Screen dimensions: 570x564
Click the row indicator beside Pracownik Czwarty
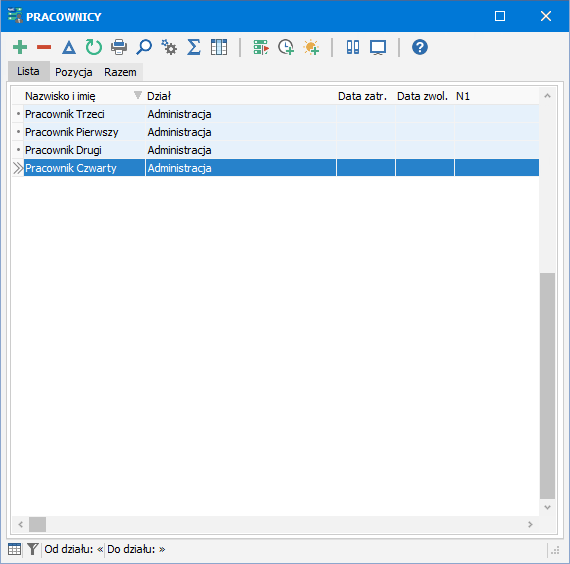coord(18,168)
